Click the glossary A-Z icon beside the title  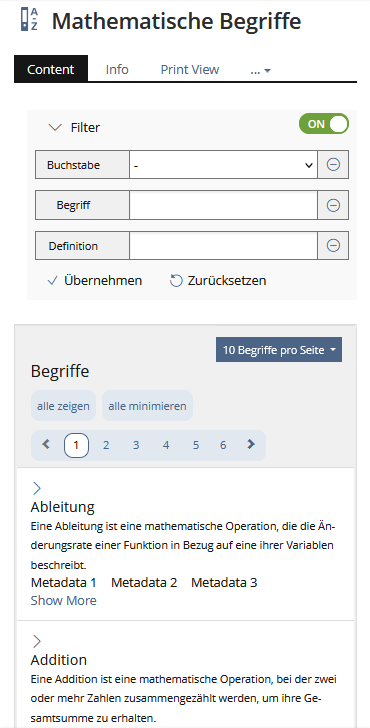click(30, 20)
